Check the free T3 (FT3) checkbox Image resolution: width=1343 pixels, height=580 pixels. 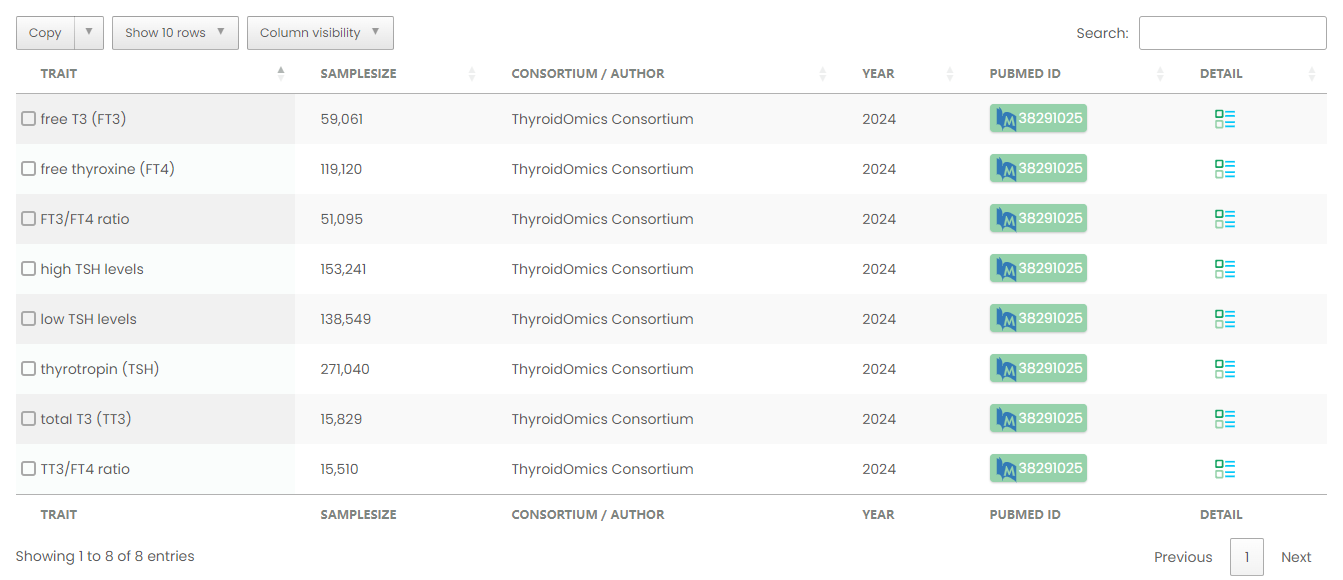pos(29,119)
